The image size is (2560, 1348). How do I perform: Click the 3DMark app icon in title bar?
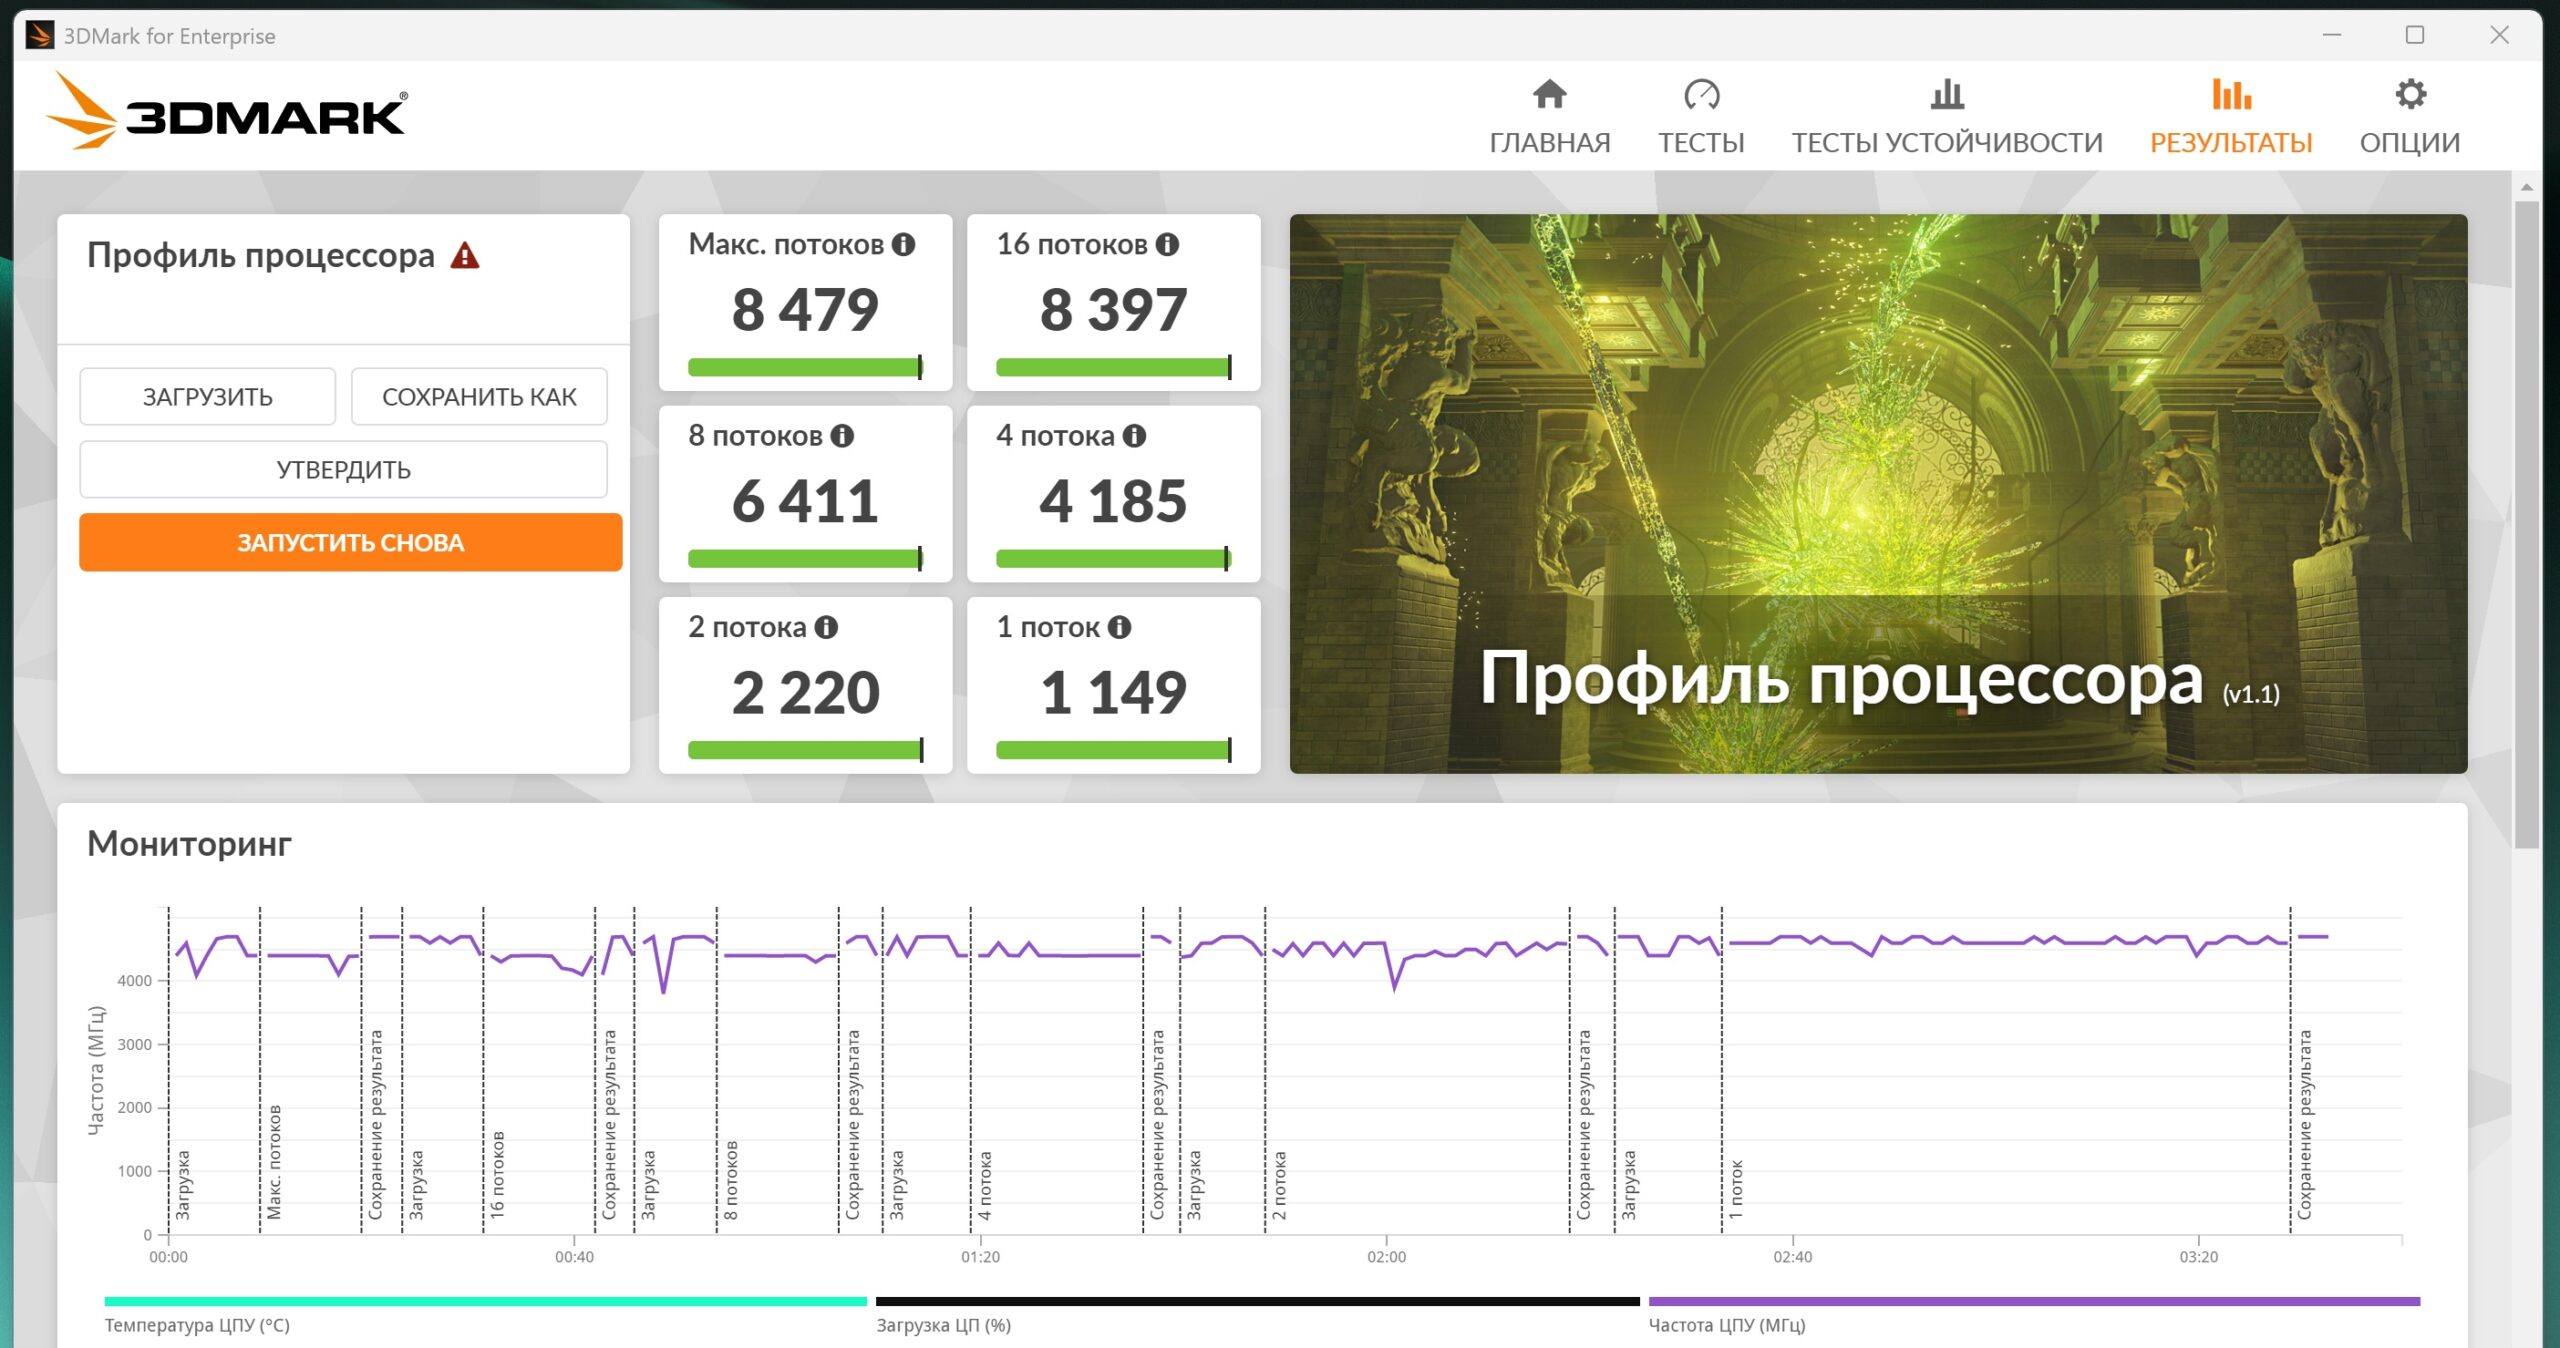point(39,36)
